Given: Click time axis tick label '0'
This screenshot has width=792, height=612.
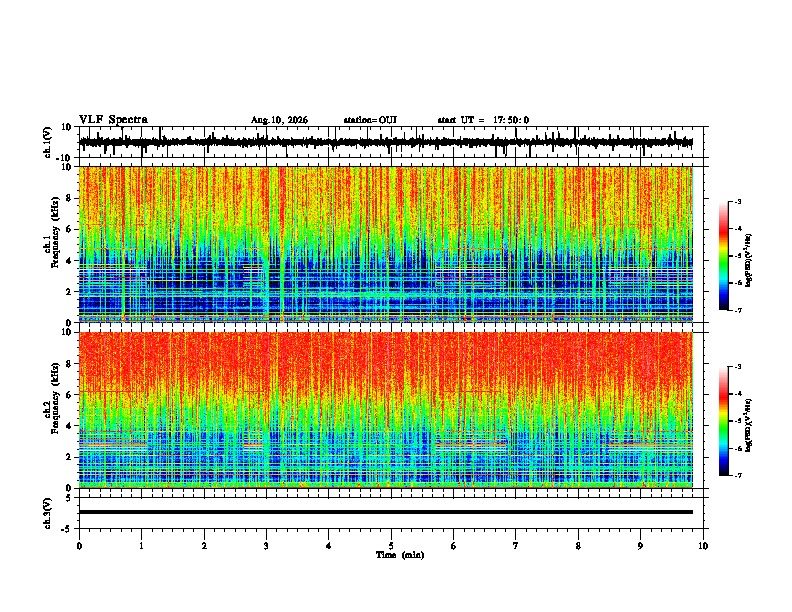Looking at the screenshot, I should 79,545.
